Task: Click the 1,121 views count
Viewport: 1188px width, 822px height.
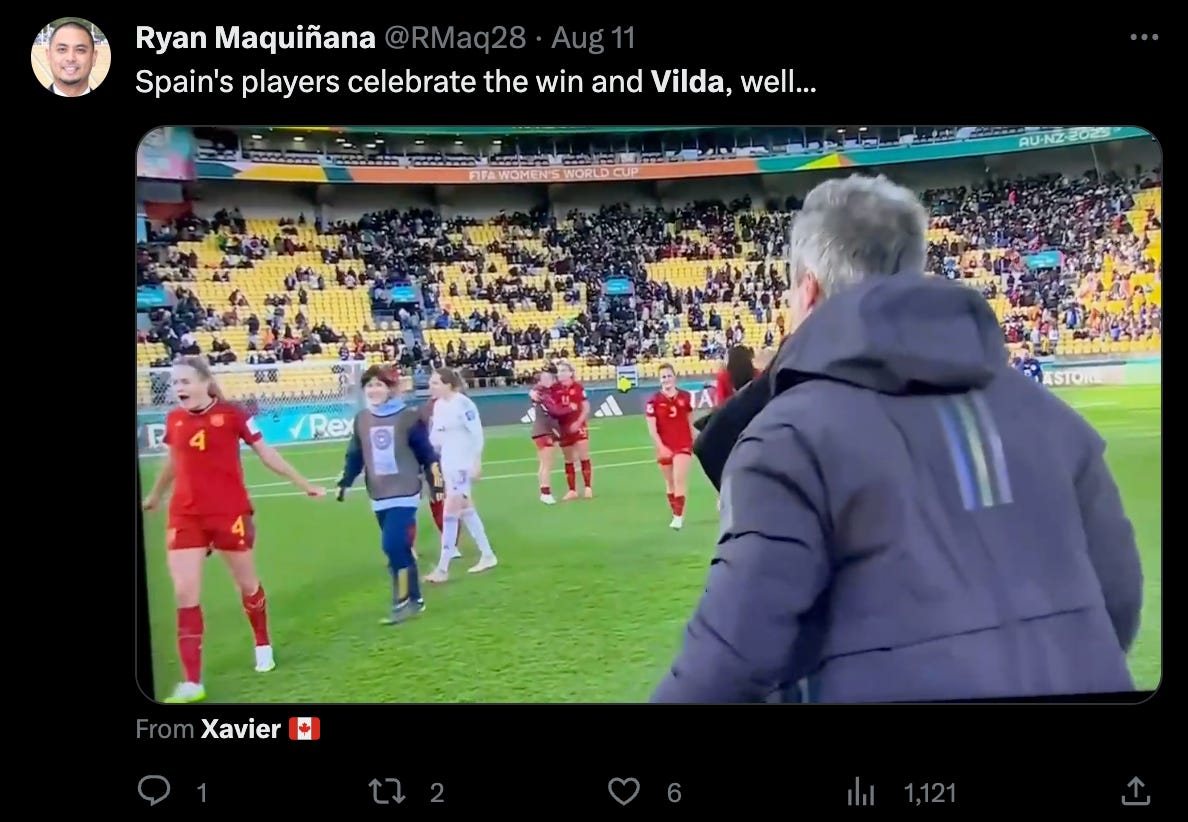Action: 930,793
